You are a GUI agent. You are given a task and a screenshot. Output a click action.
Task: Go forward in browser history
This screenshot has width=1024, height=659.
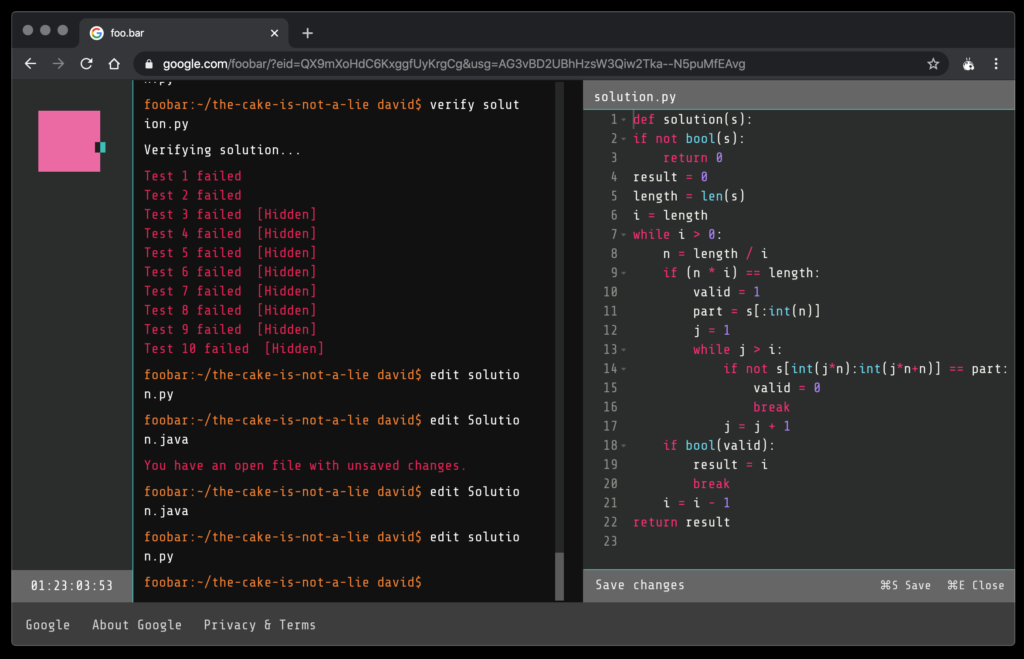click(x=58, y=64)
